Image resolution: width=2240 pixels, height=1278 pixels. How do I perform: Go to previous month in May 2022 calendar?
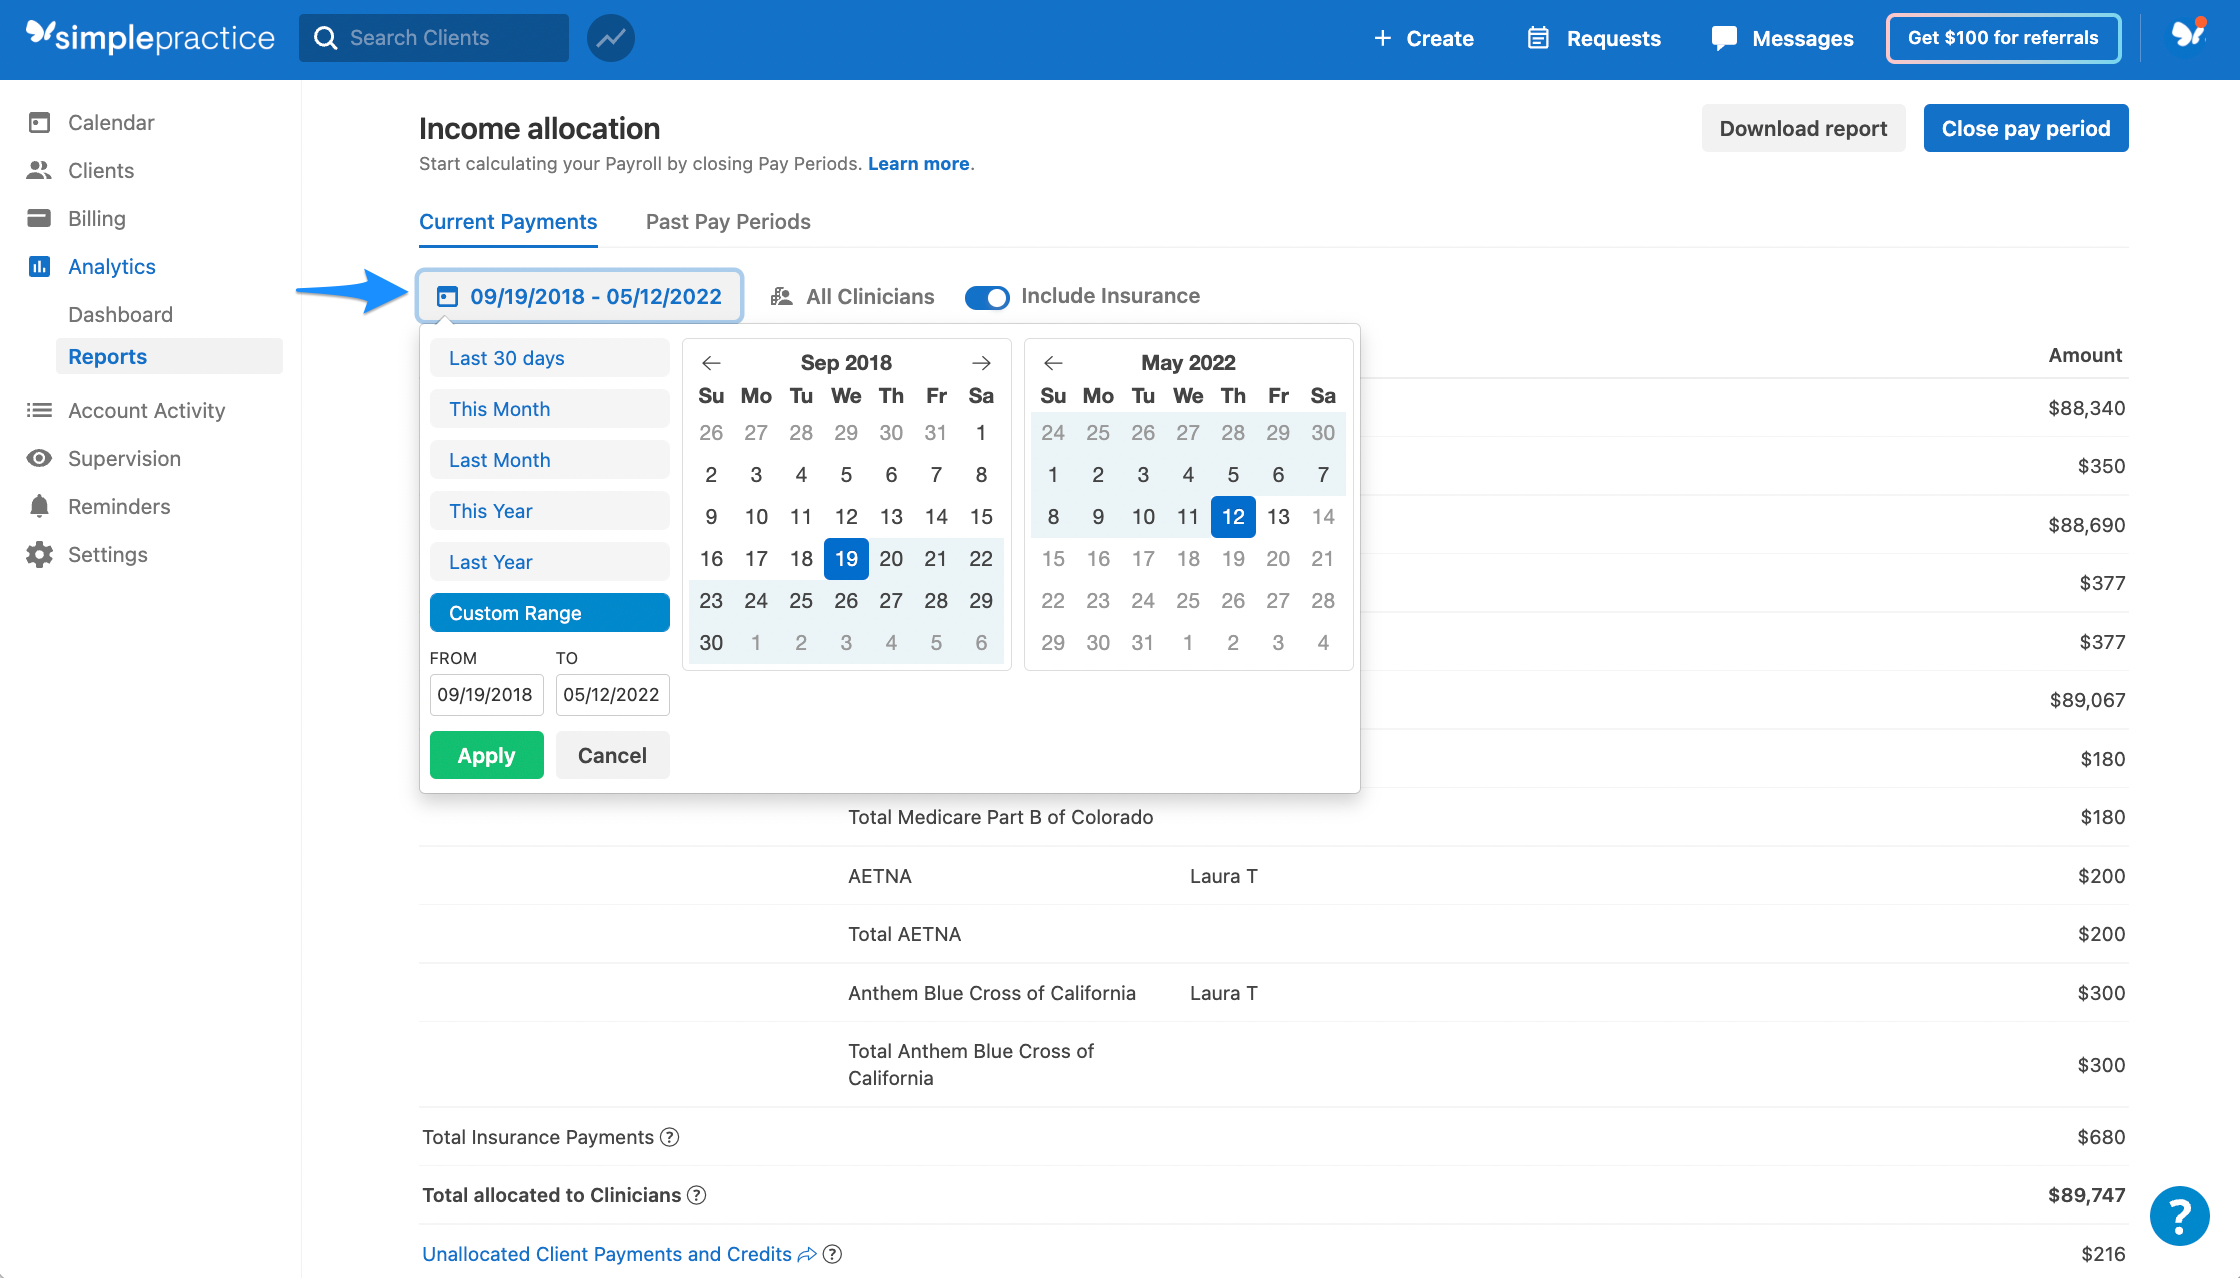click(1053, 363)
